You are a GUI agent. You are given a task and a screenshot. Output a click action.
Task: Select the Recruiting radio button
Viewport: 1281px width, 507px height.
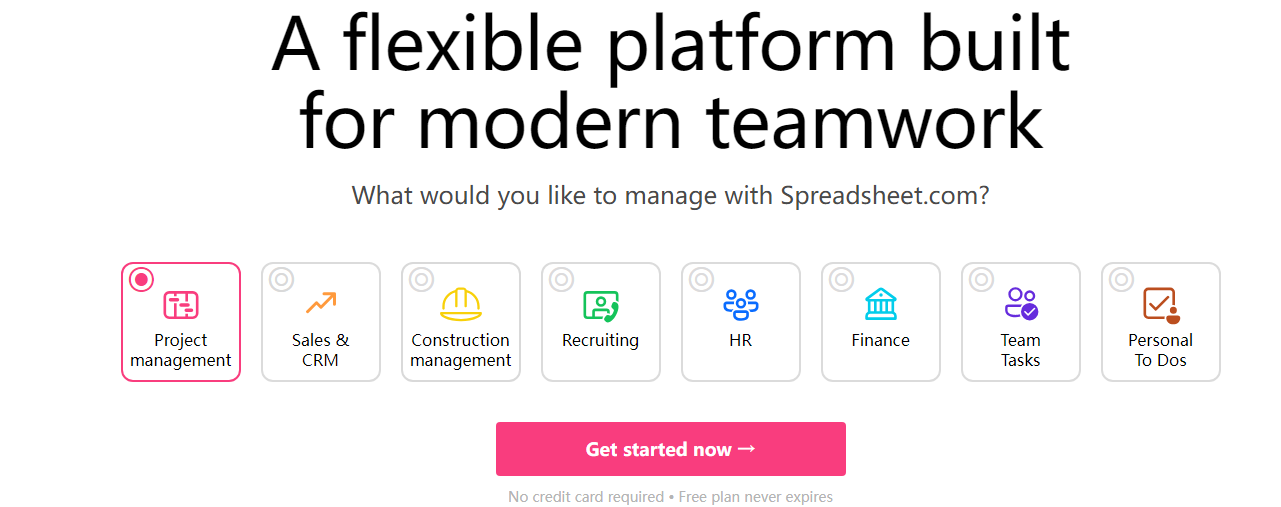click(561, 279)
